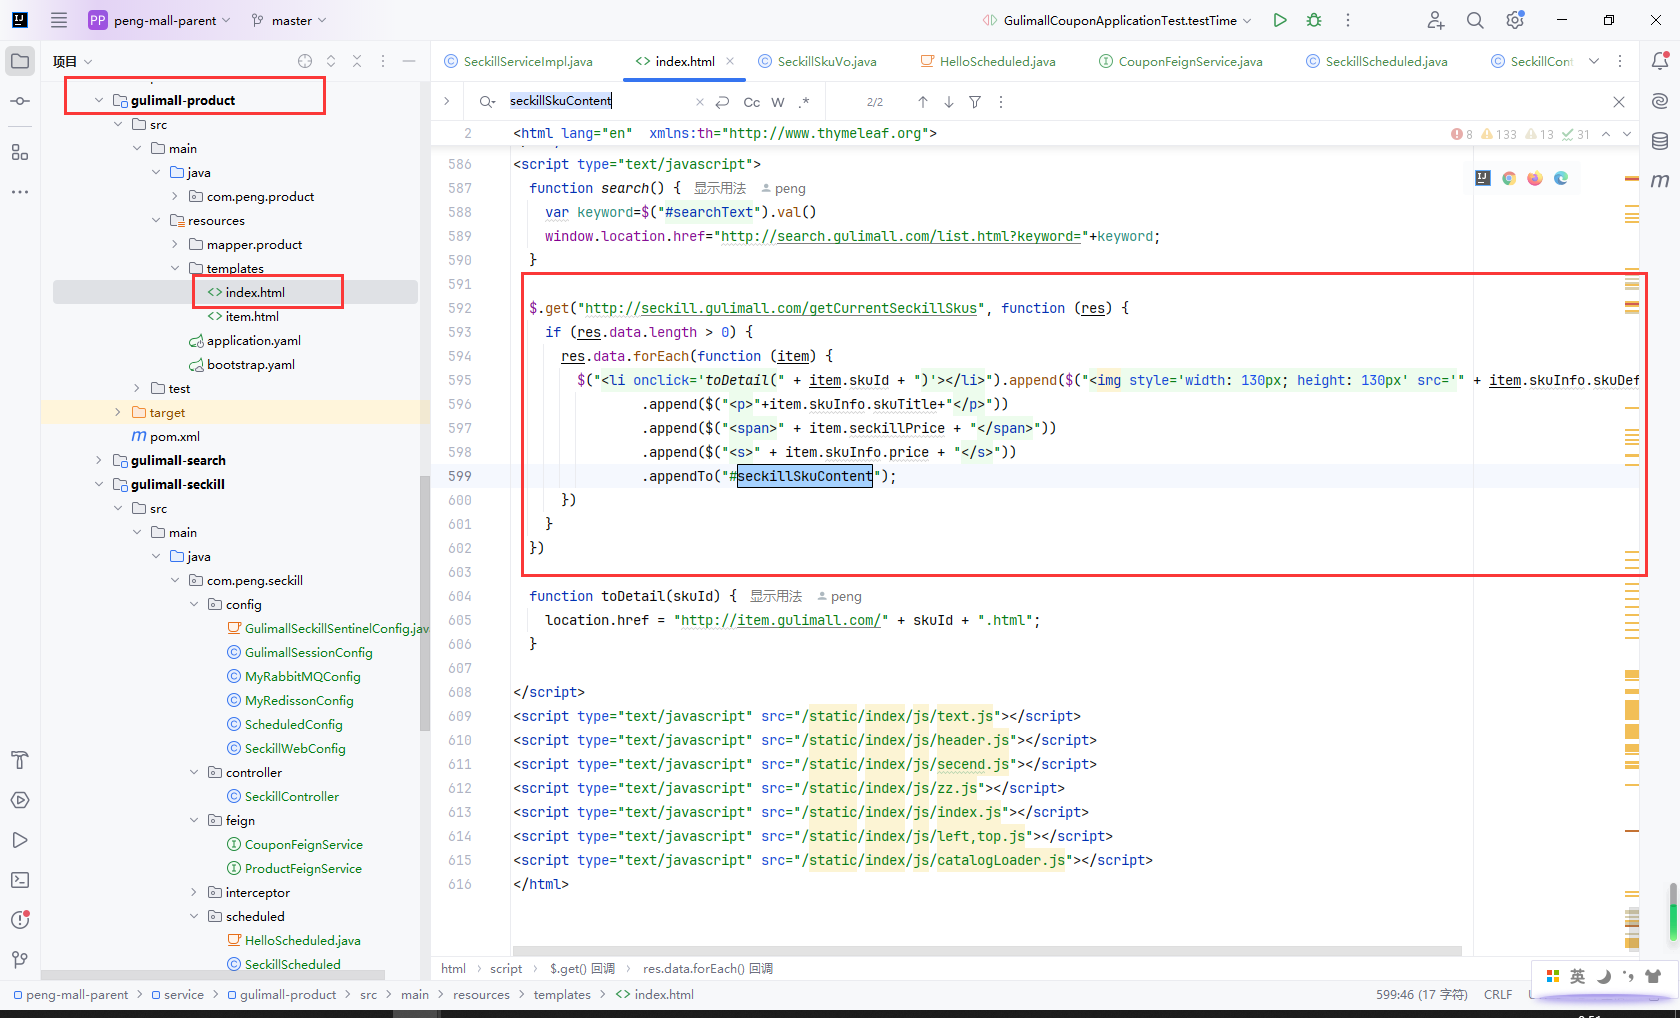Expand the interceptor package
The height and width of the screenshot is (1018, 1680).
(194, 892)
